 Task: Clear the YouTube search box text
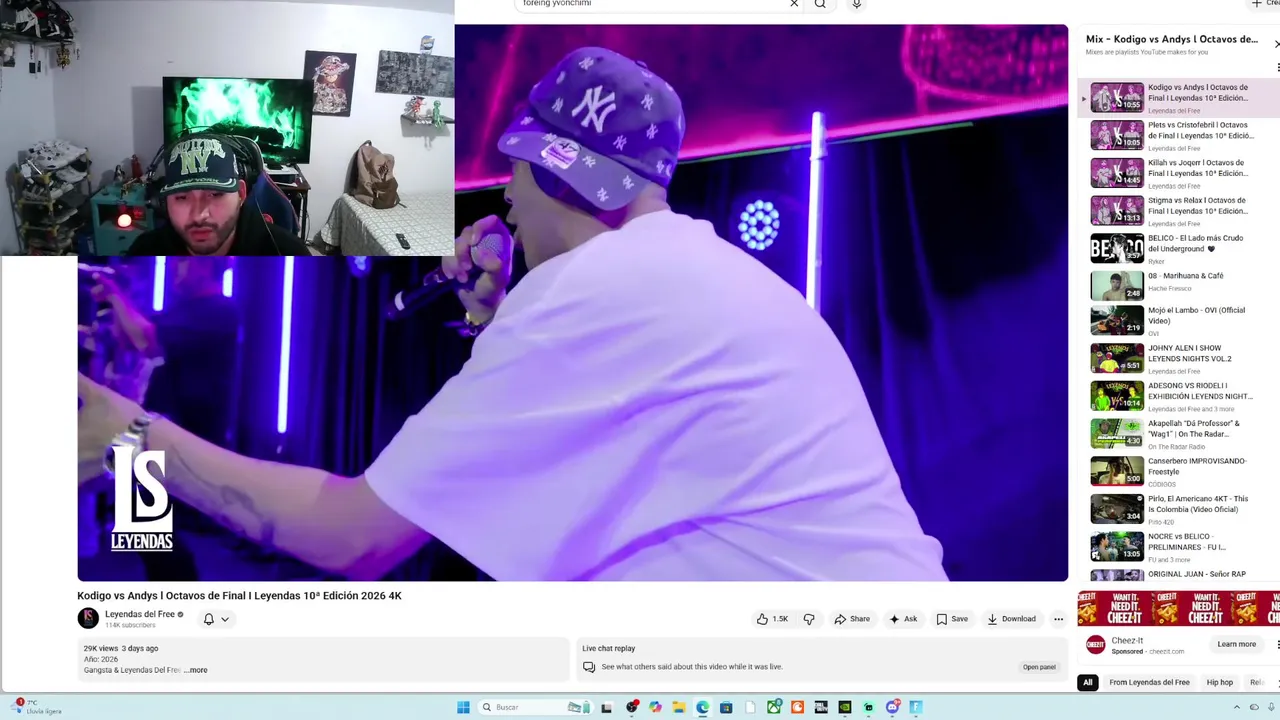pos(794,4)
